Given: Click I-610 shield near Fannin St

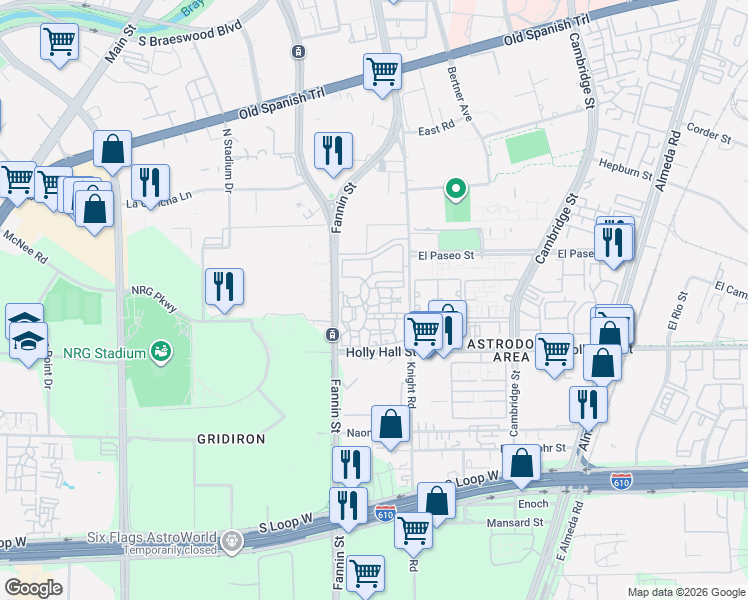Looking at the screenshot, I should pos(385,514).
